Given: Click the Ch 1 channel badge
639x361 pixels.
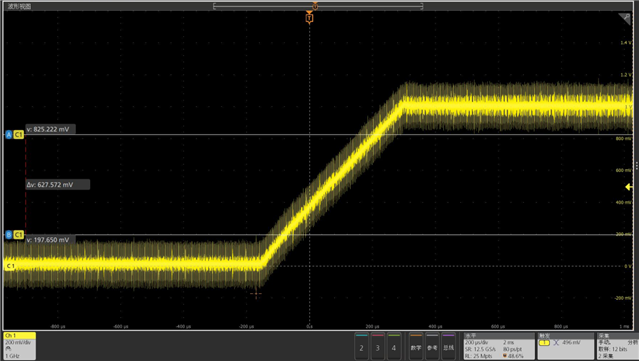Looking at the screenshot, I should click(20, 346).
